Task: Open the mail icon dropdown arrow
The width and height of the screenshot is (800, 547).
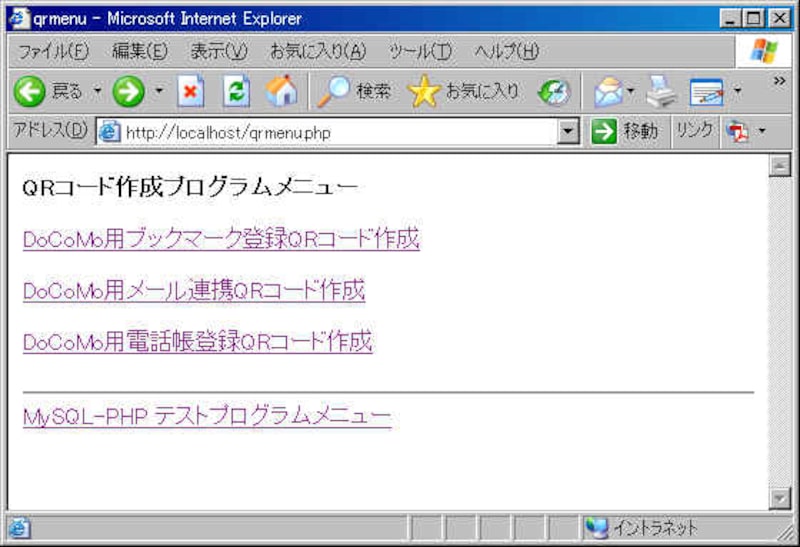Action: coord(631,91)
